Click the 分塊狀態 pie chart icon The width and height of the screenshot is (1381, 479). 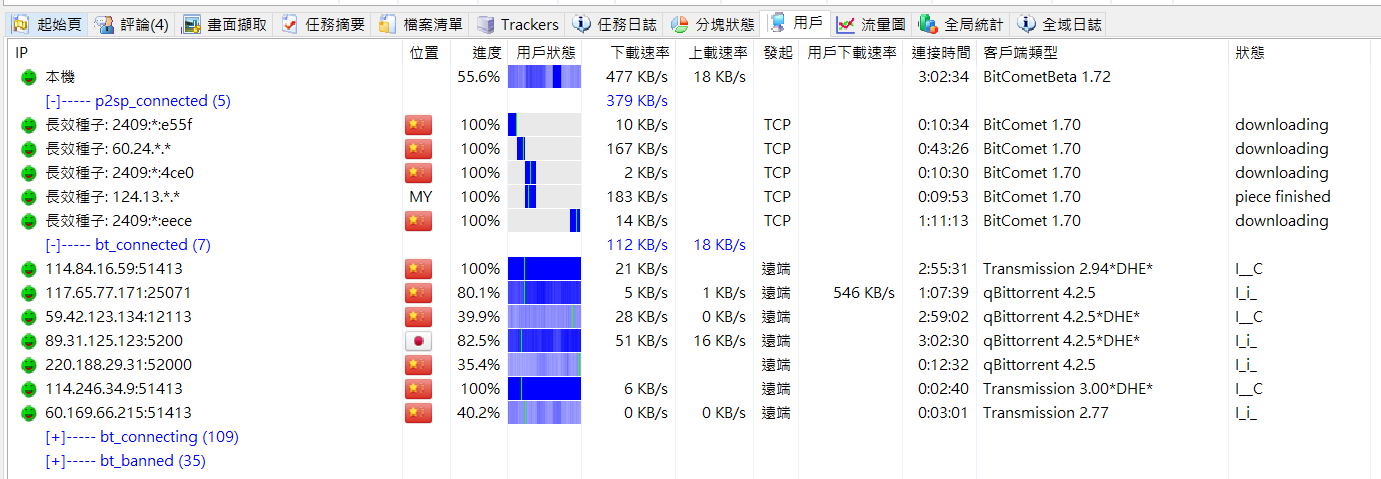(679, 24)
